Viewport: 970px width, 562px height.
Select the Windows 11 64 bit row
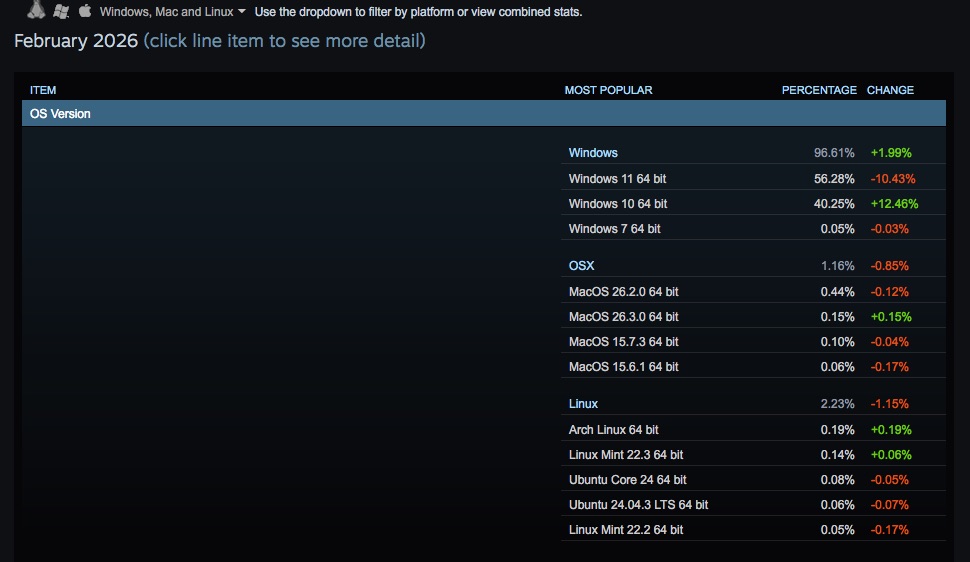pyautogui.click(x=617, y=179)
